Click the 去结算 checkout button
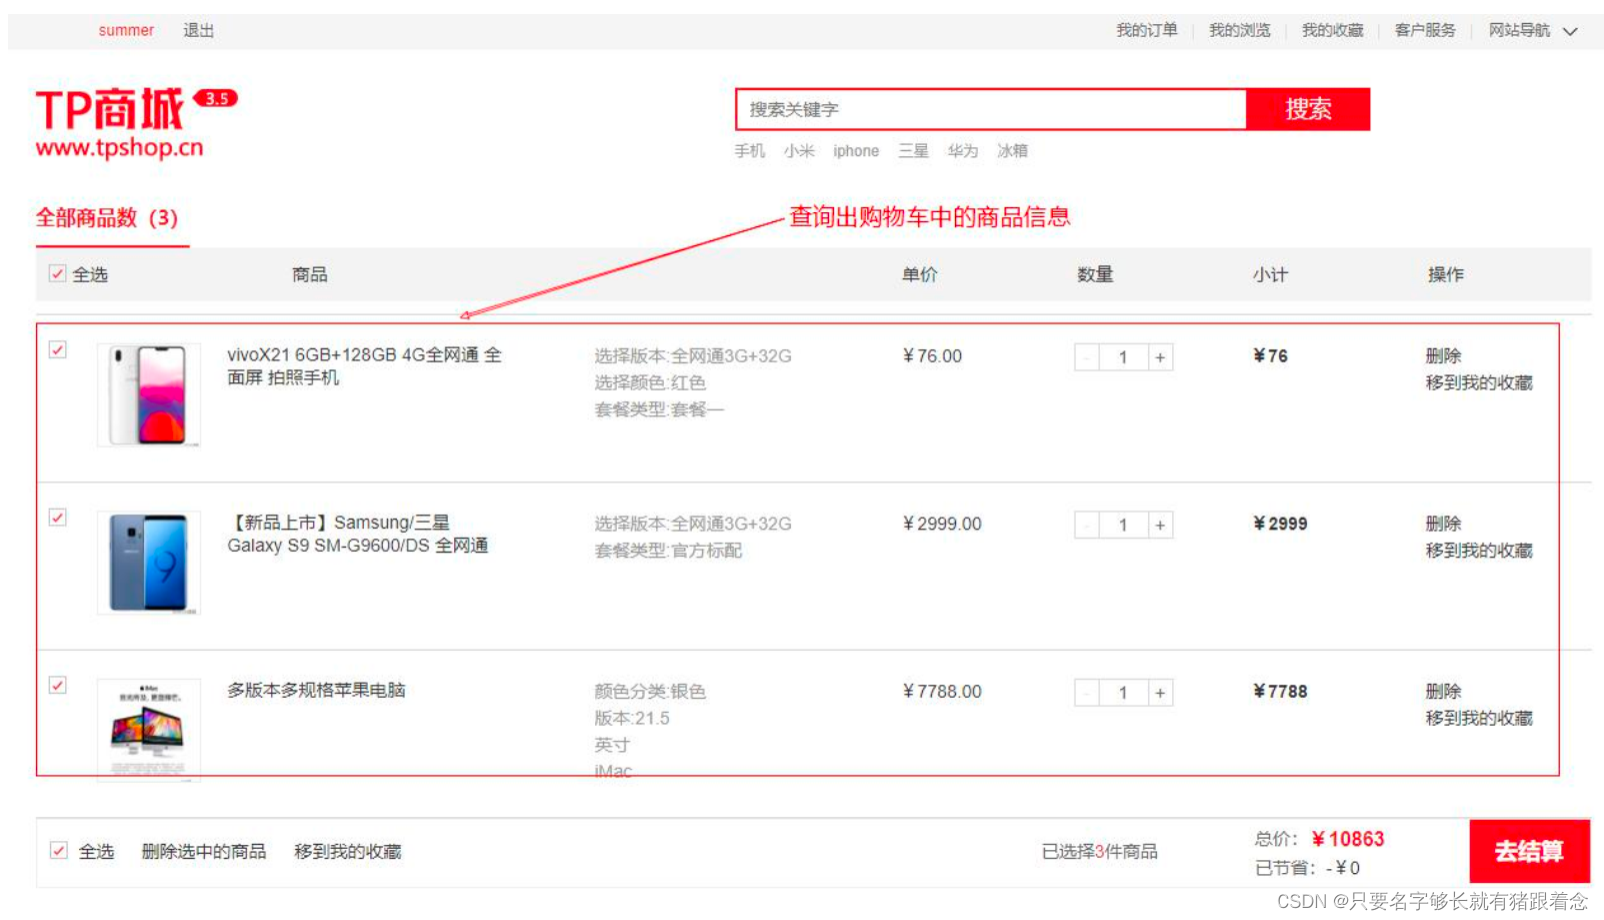Viewport: 1604px width, 920px height. tap(1529, 851)
